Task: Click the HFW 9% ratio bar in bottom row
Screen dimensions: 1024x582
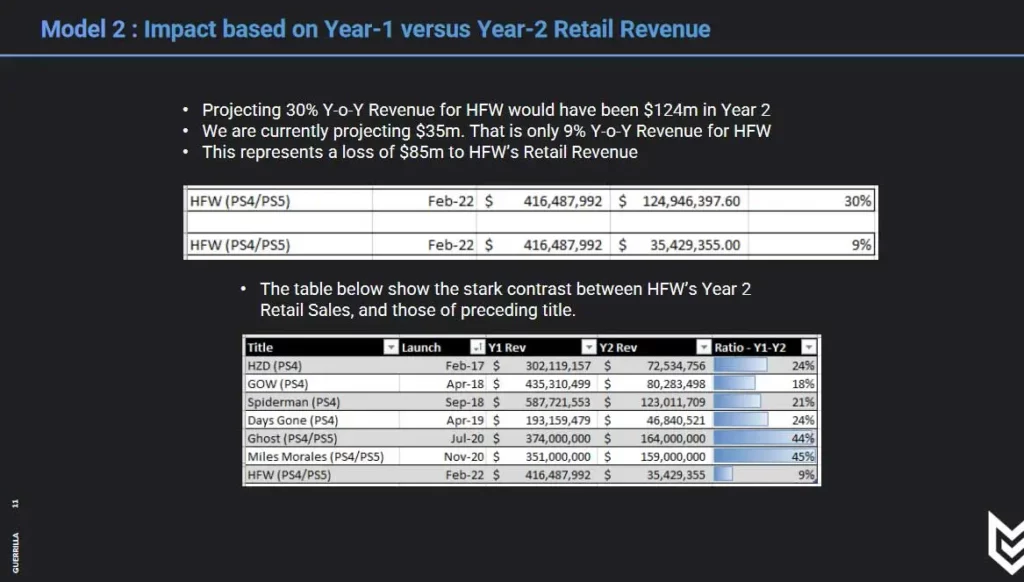Action: coord(723,475)
